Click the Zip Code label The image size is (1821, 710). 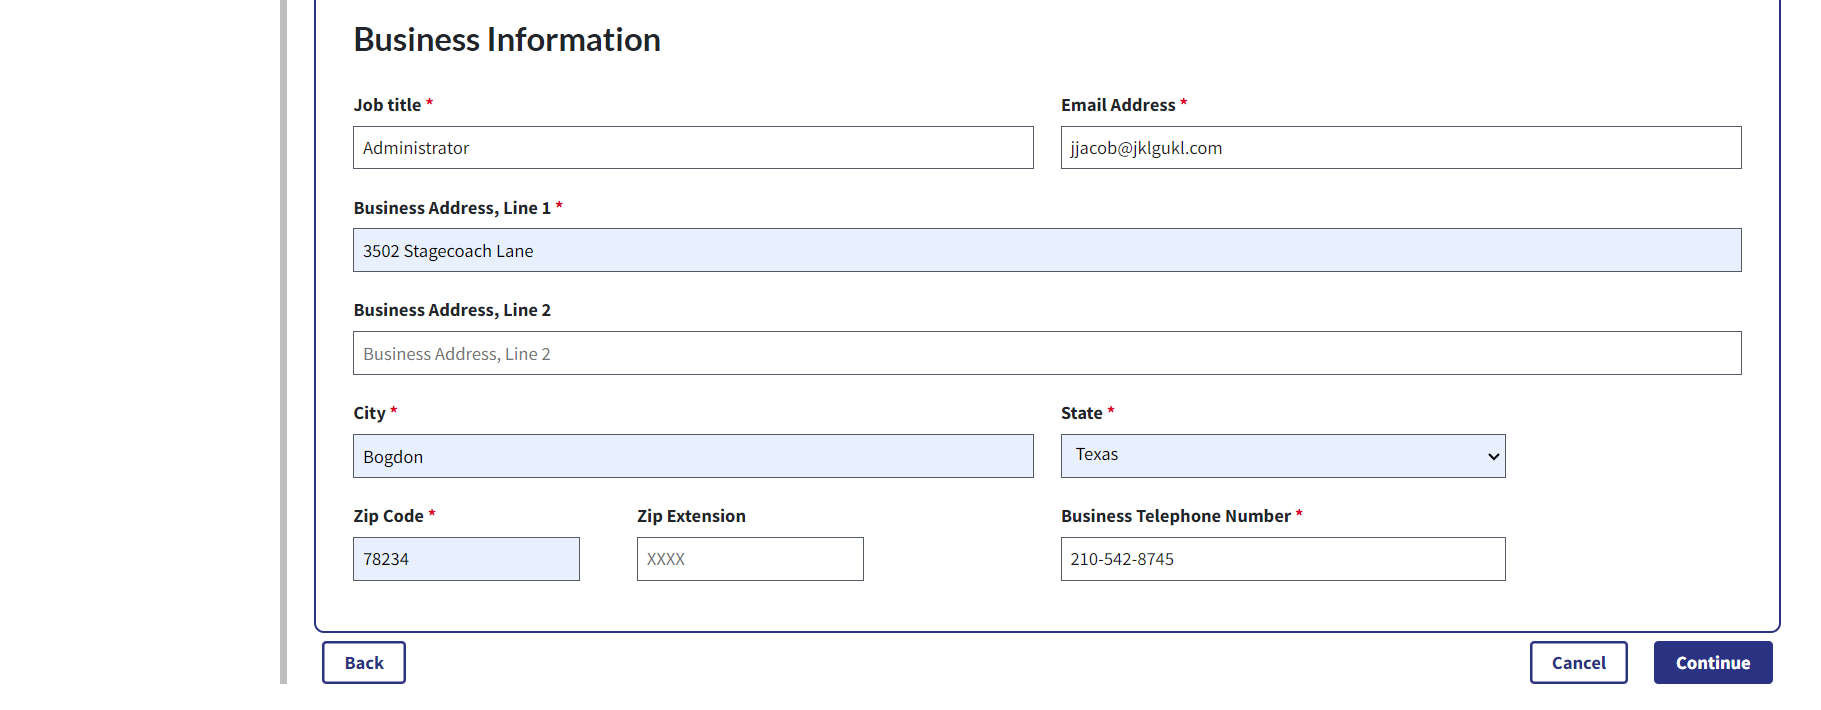coord(388,516)
